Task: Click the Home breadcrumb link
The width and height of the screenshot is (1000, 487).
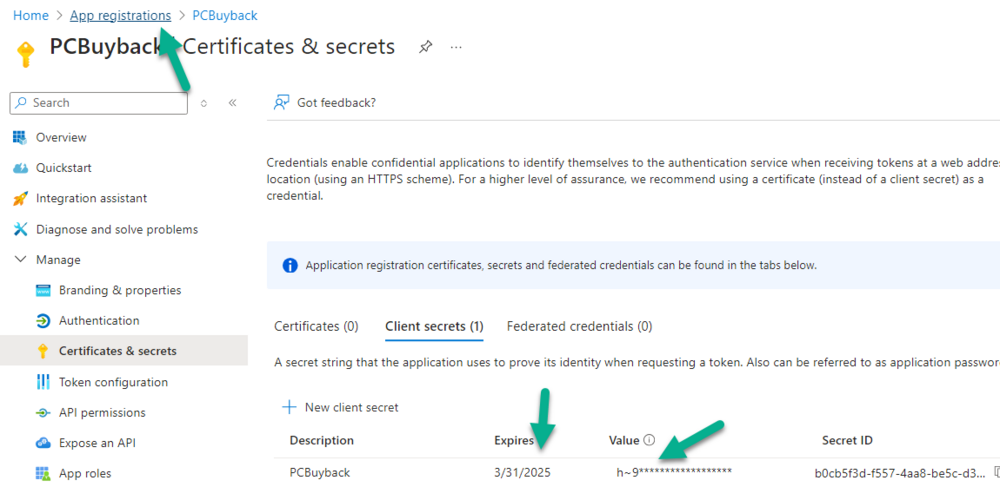Action: coord(31,15)
